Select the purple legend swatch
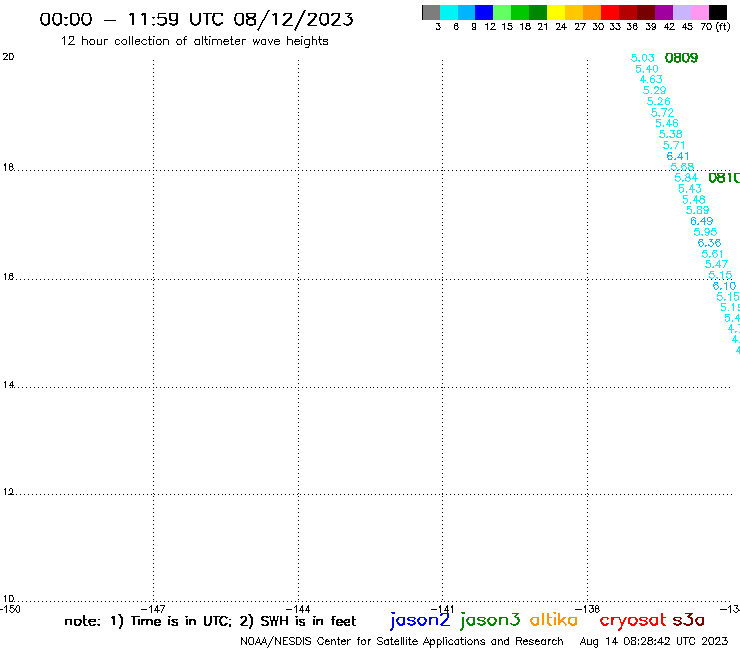This screenshot has width=740, height=650. [664, 12]
